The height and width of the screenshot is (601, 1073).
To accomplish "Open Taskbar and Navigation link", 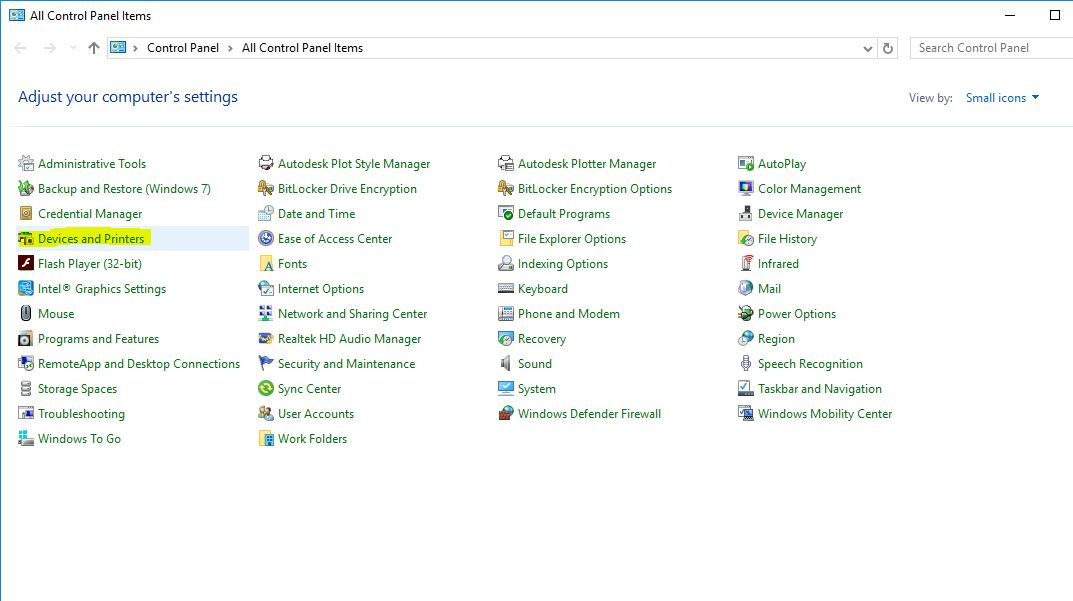I will (819, 389).
